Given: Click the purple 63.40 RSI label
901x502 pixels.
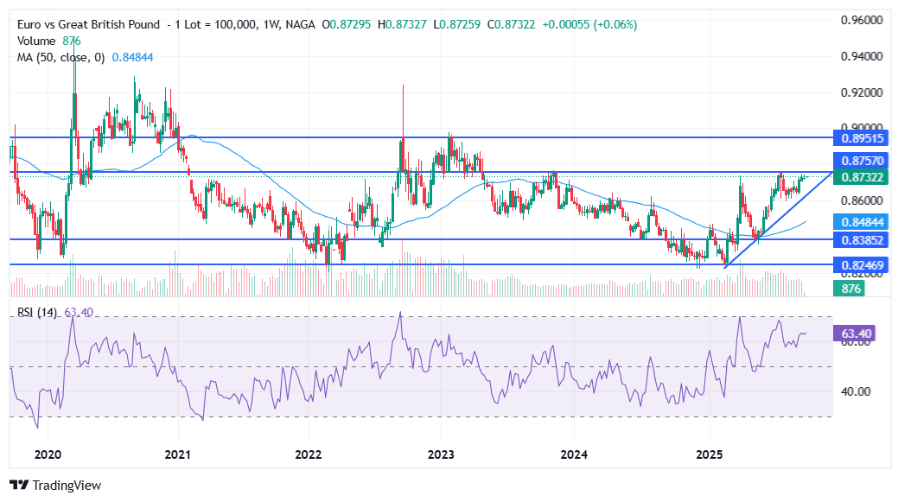Looking at the screenshot, I should [x=856, y=334].
